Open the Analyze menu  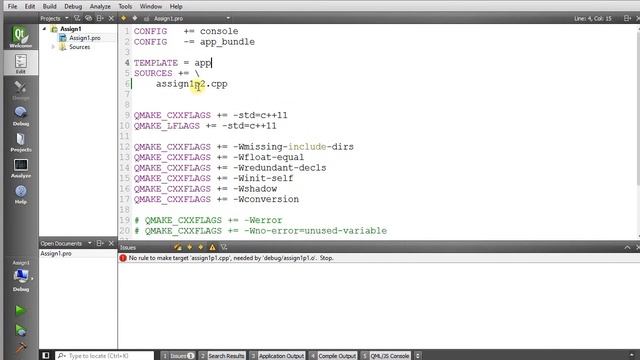tap(100, 7)
